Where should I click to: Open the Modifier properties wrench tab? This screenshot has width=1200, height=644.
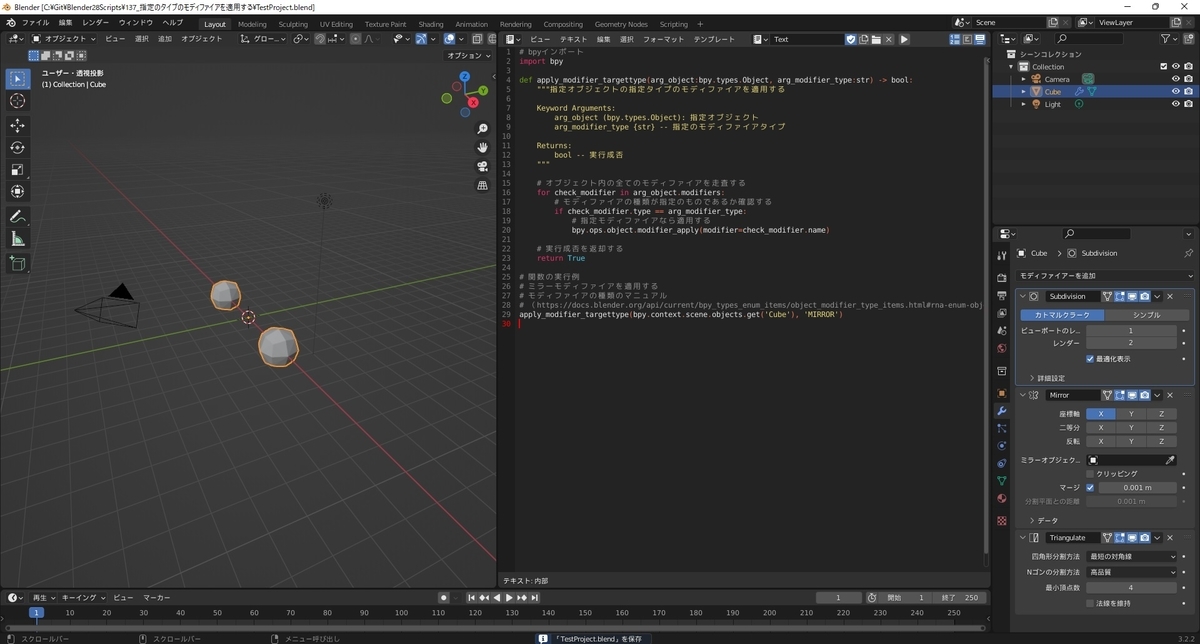[1001, 411]
